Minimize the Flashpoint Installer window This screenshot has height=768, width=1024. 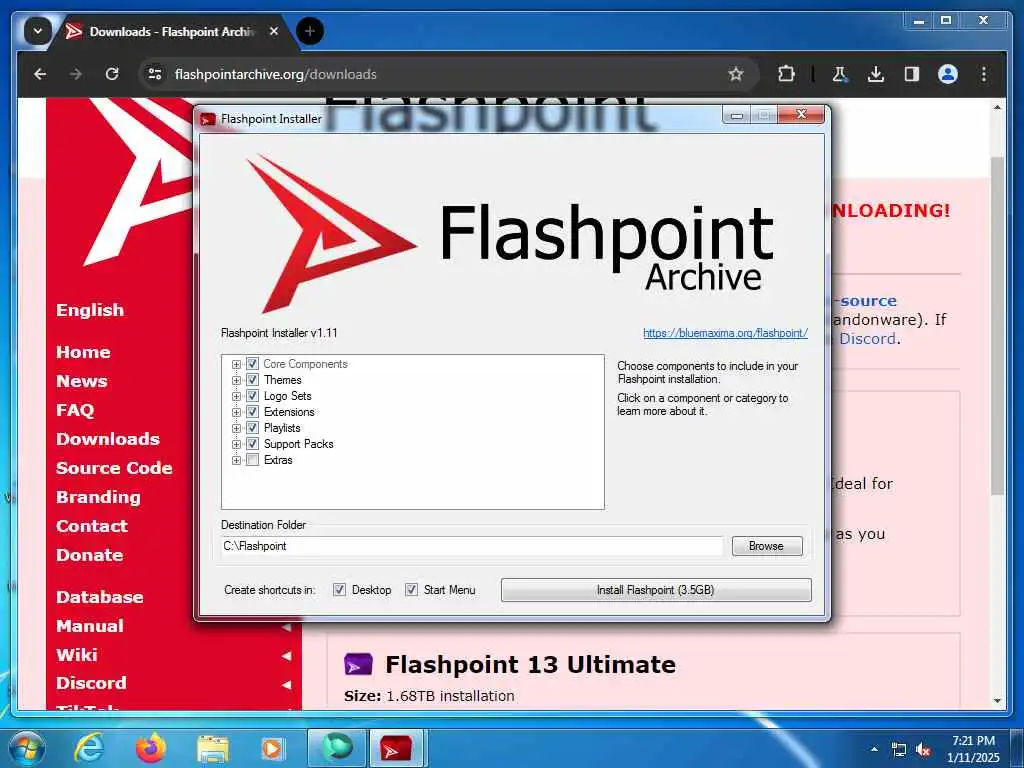tap(737, 116)
